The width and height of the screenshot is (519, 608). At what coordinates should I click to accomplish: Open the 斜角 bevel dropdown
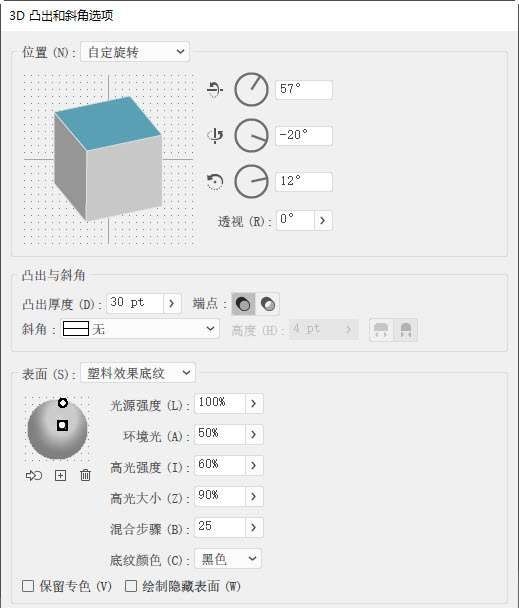pyautogui.click(x=140, y=329)
